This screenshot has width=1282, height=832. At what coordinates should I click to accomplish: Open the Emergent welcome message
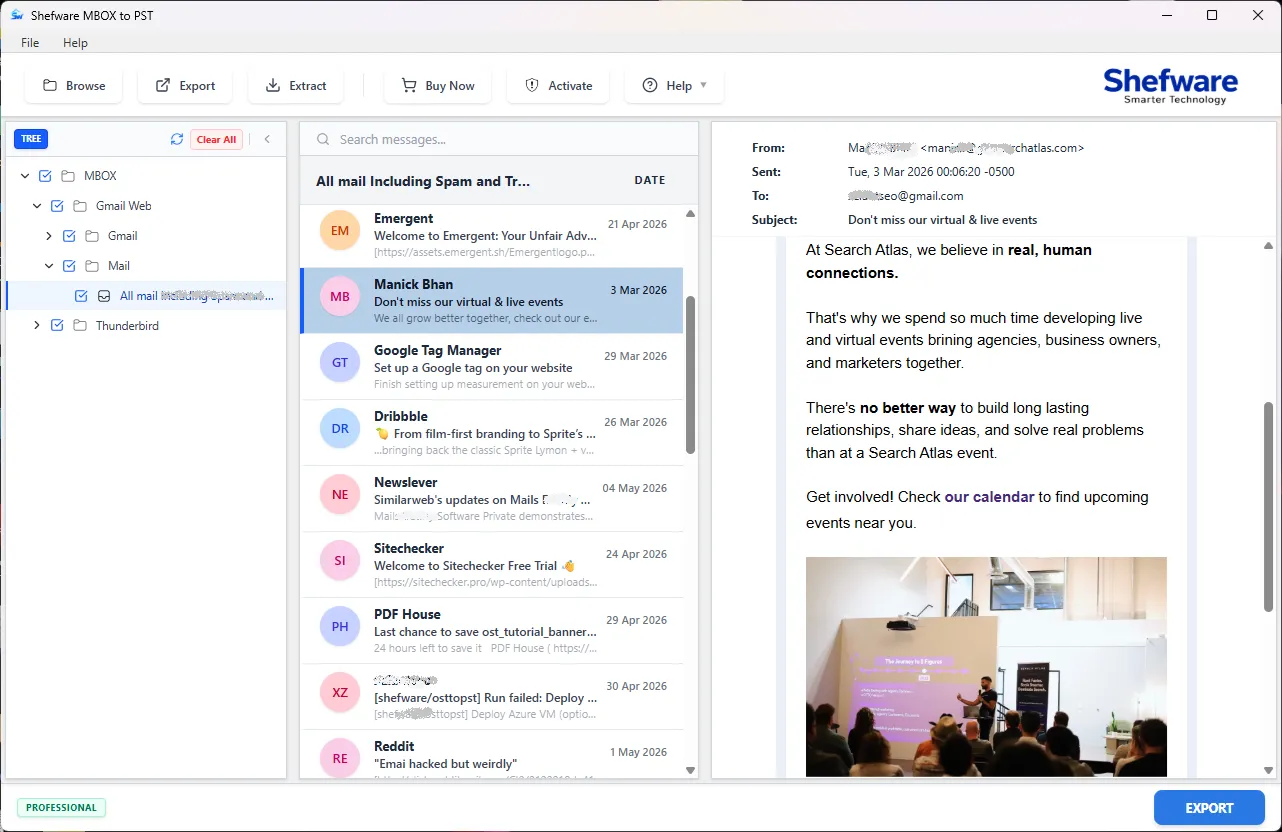(492, 235)
